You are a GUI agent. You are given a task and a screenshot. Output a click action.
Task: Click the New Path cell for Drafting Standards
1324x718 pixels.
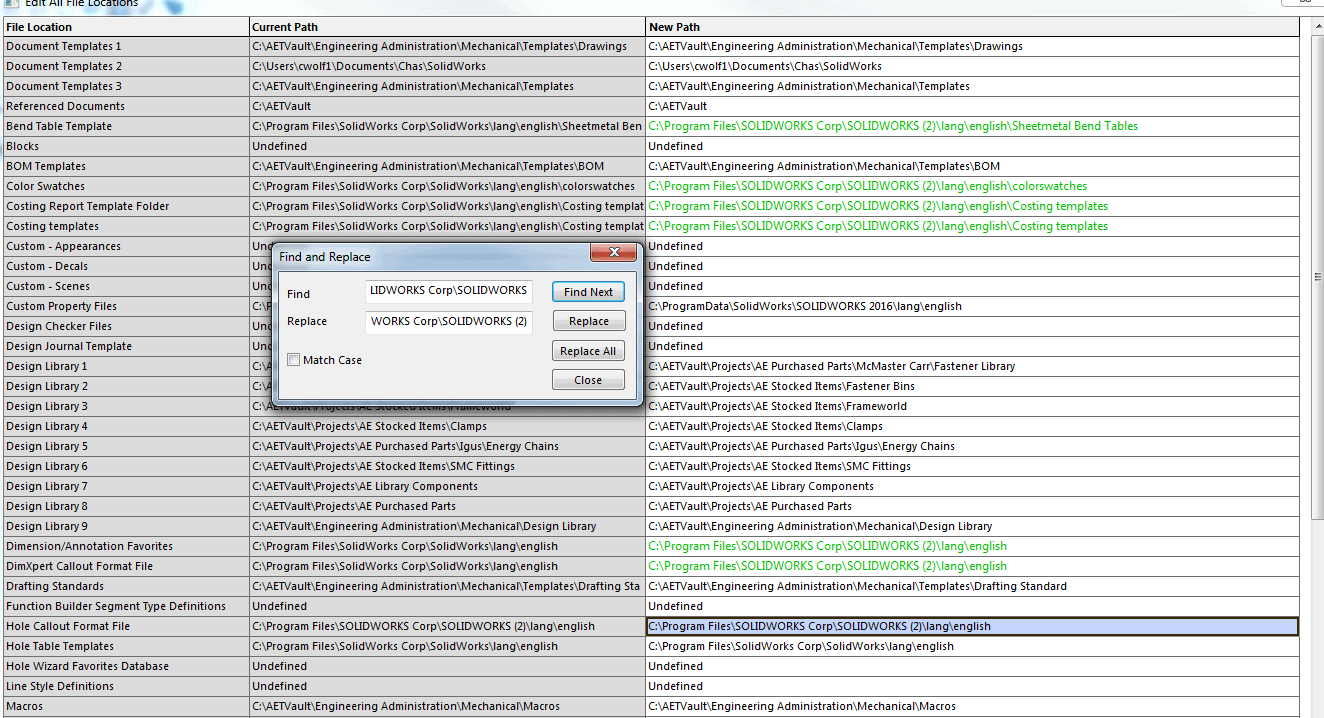tap(972, 586)
